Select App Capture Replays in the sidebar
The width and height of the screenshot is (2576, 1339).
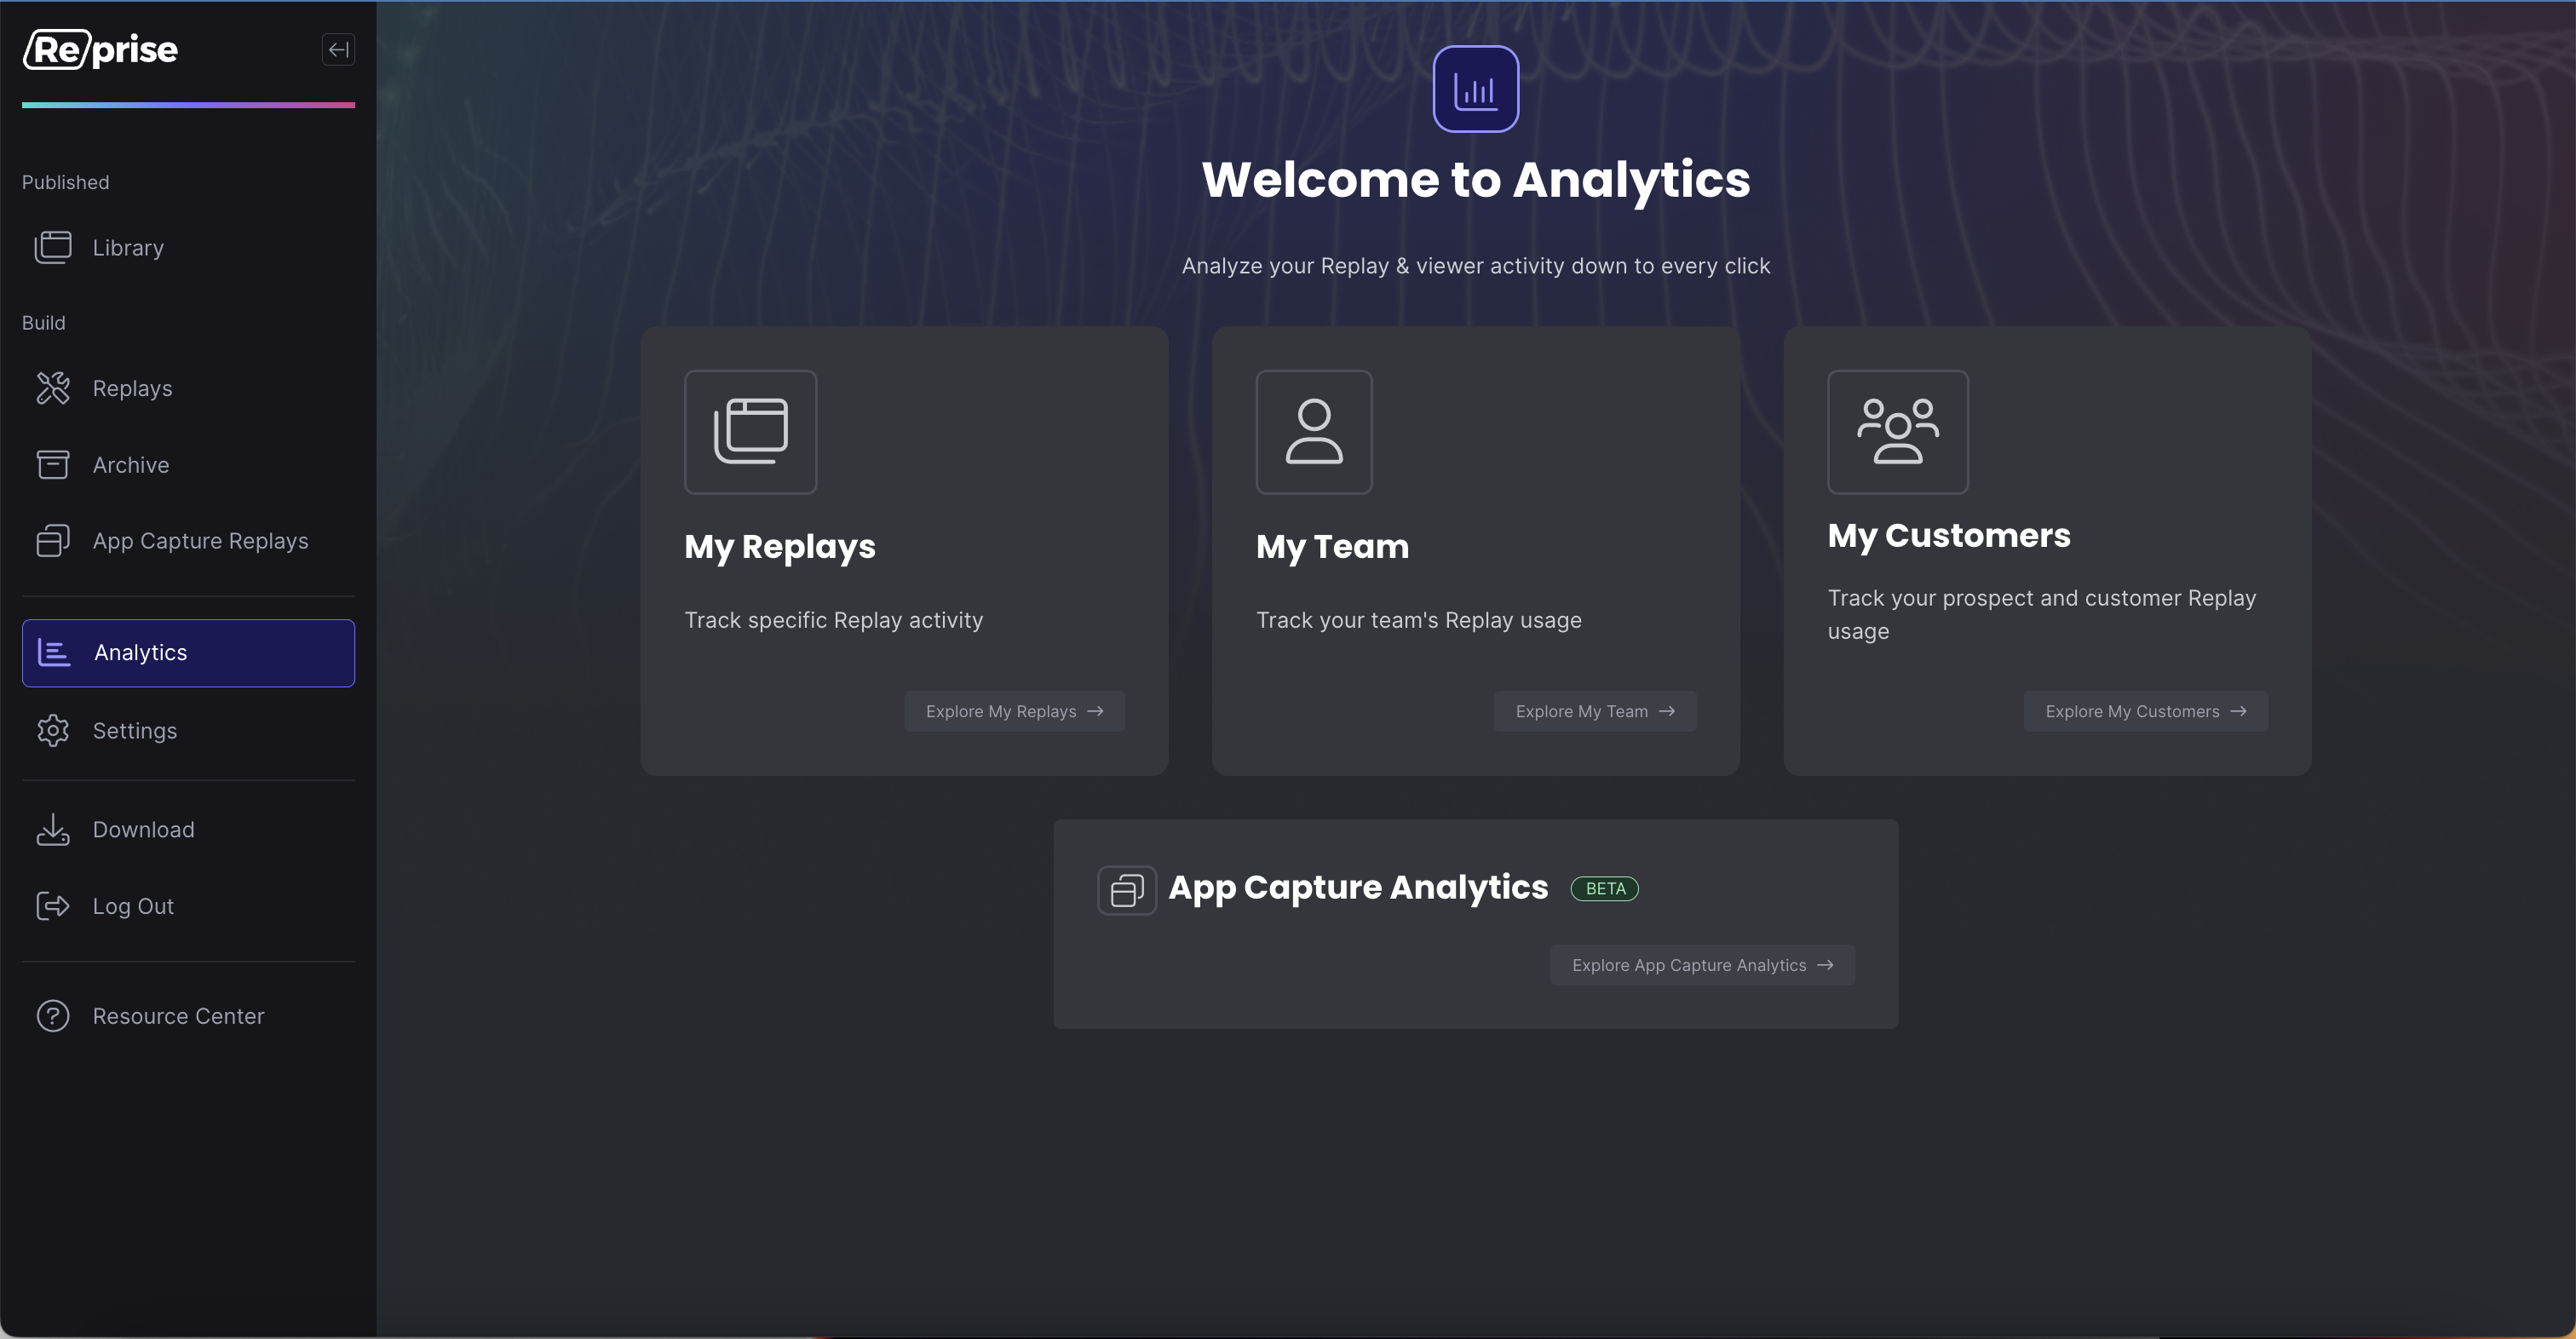pos(188,540)
